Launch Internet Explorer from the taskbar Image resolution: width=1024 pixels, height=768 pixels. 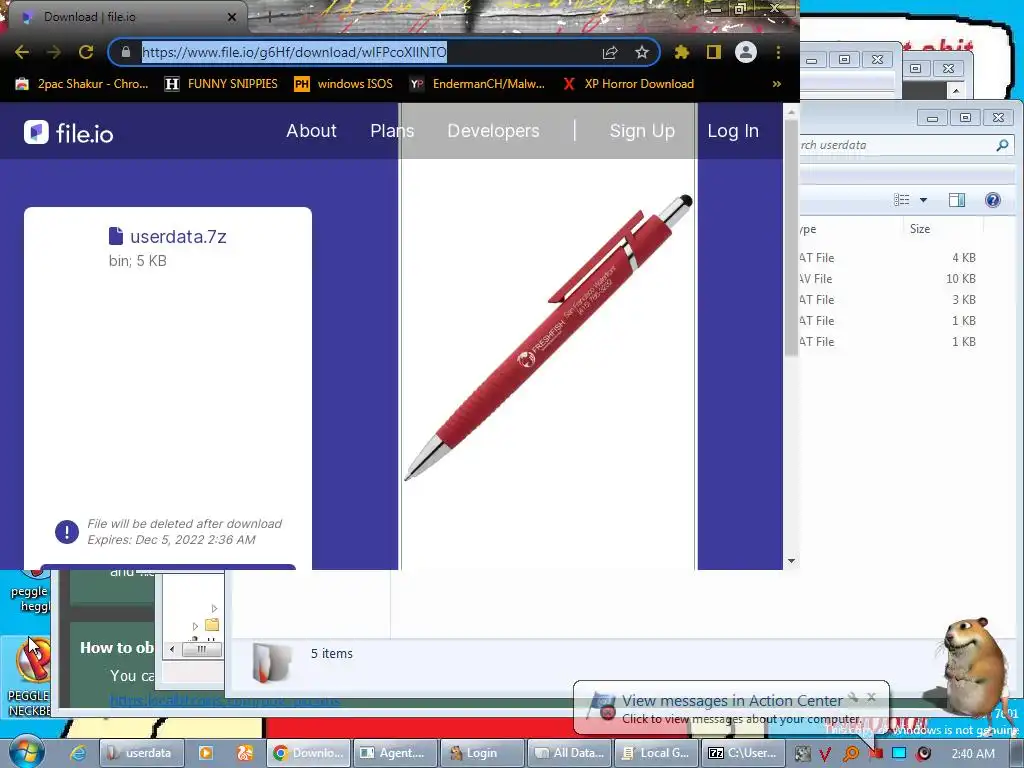pyautogui.click(x=78, y=753)
